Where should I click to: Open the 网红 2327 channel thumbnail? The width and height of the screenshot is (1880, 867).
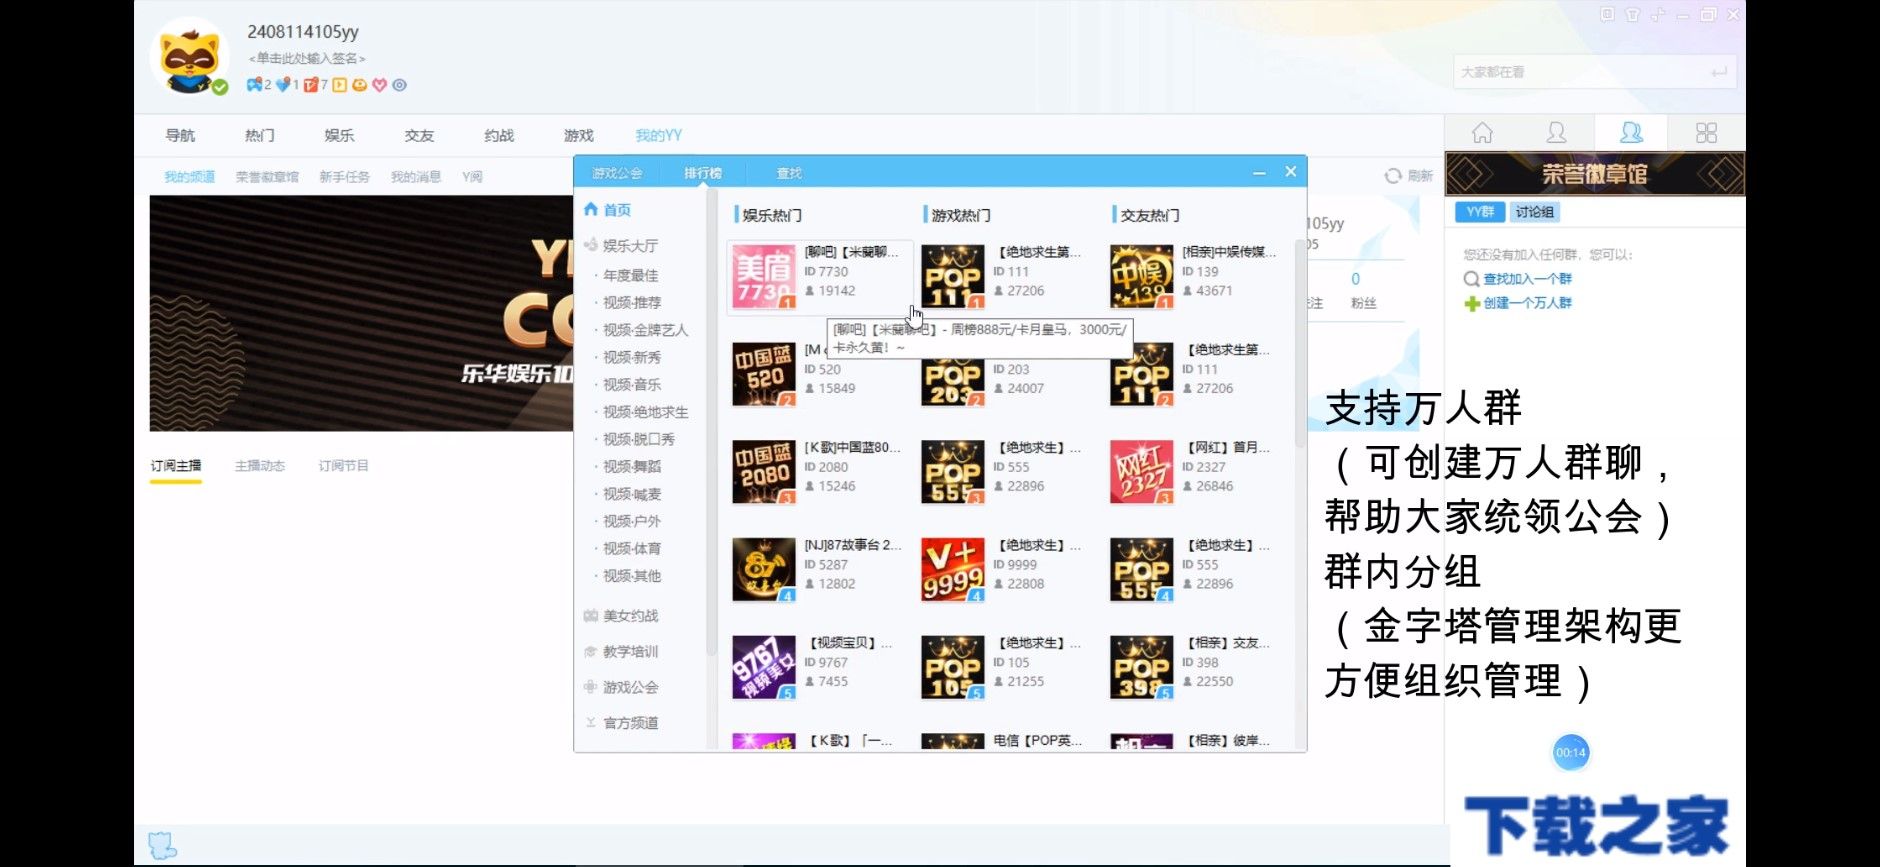(x=1142, y=471)
